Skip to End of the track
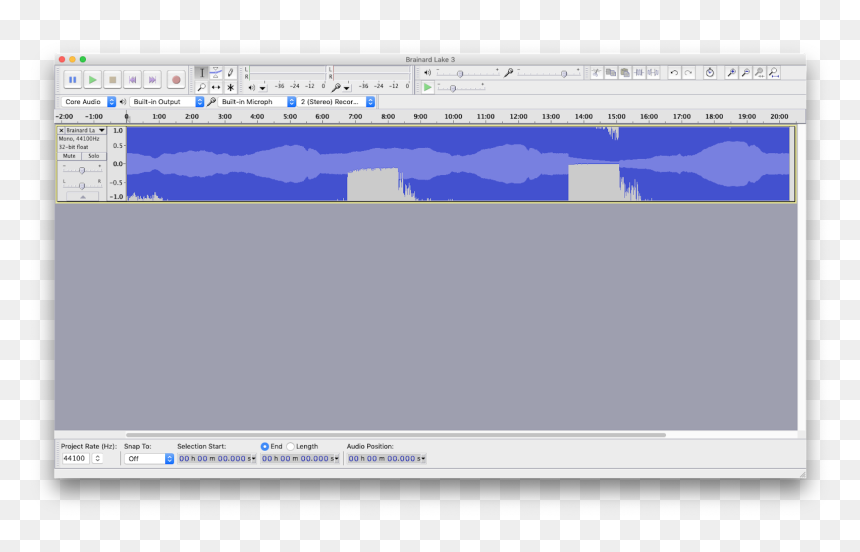This screenshot has height=552, width=860. point(152,80)
